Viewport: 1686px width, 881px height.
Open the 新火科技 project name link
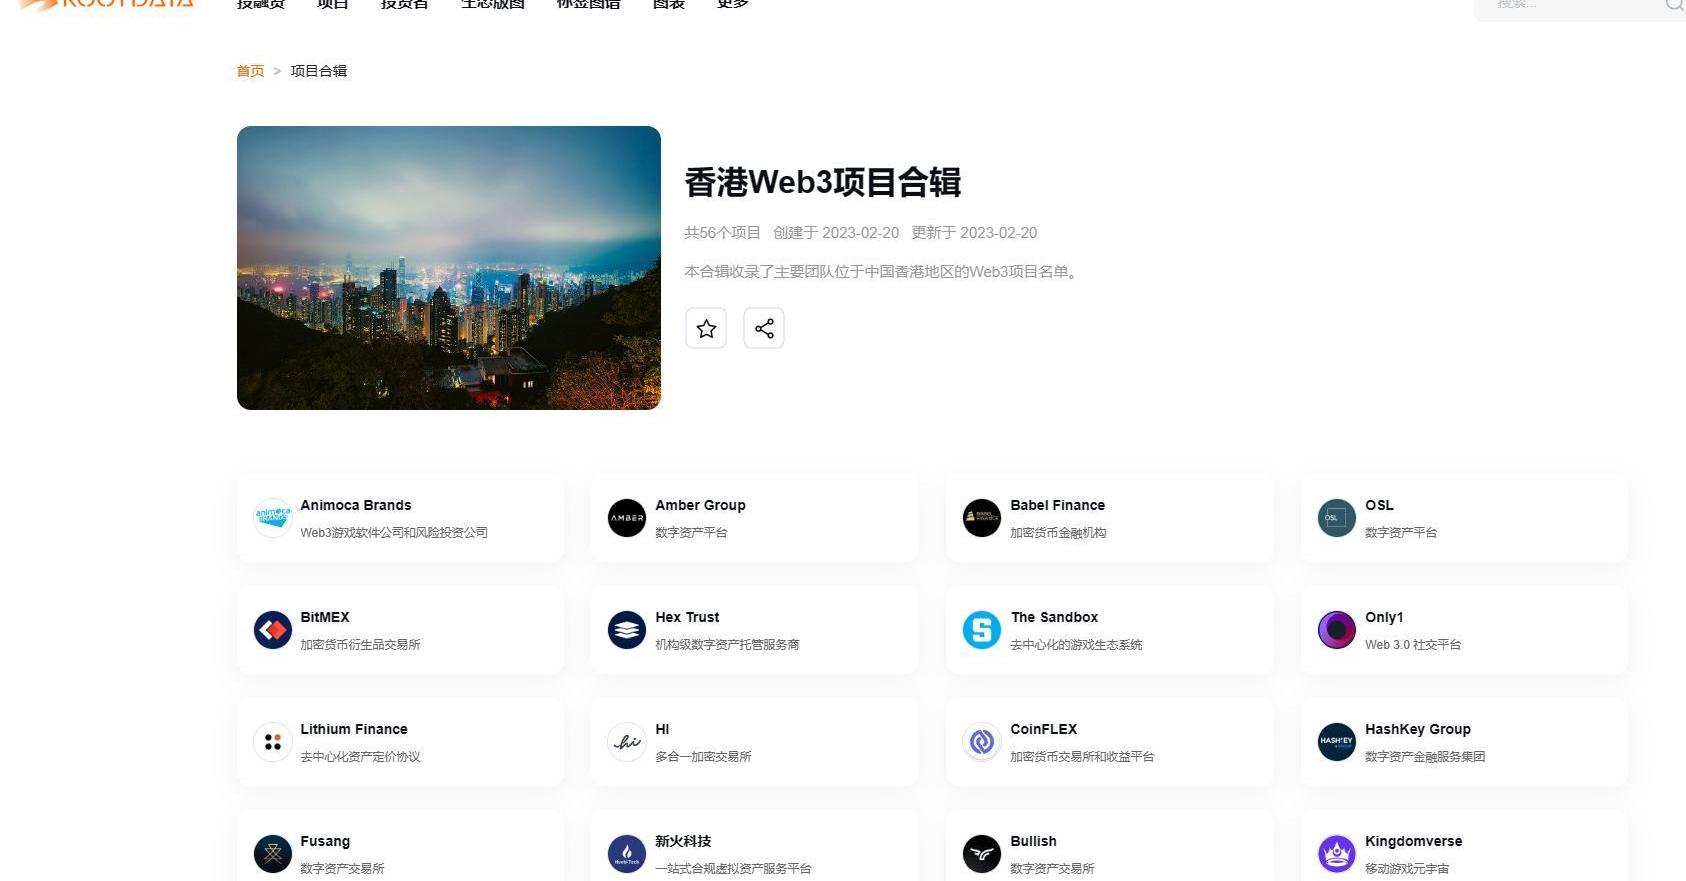tap(683, 841)
